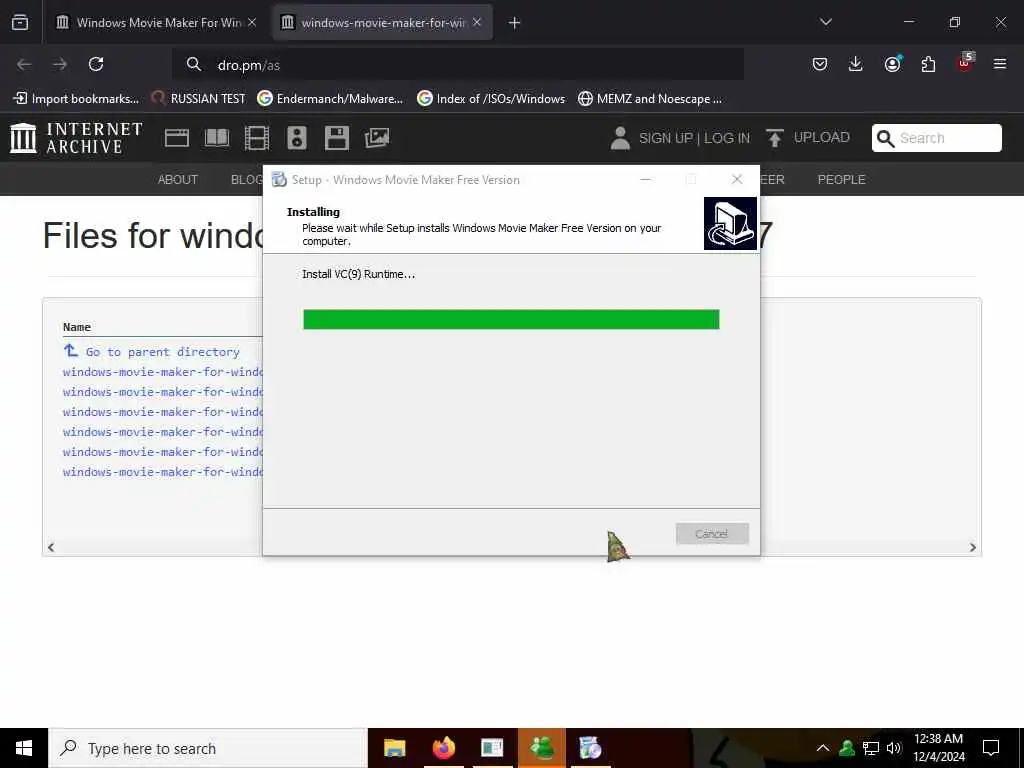Open a new browser tab

point(515,23)
